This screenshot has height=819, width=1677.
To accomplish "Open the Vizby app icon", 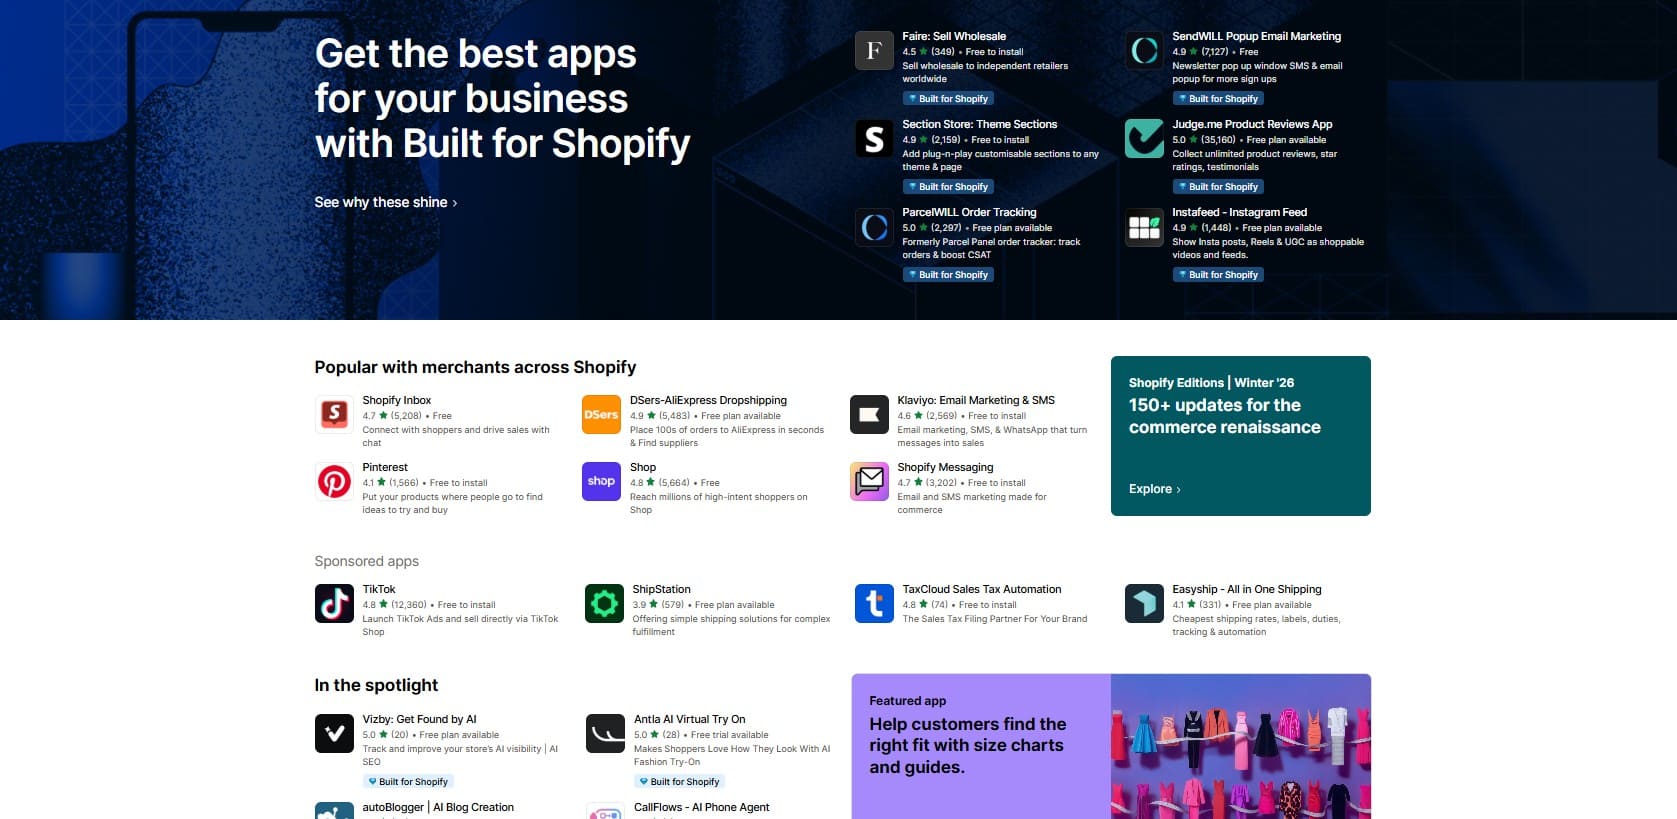I will click(334, 733).
